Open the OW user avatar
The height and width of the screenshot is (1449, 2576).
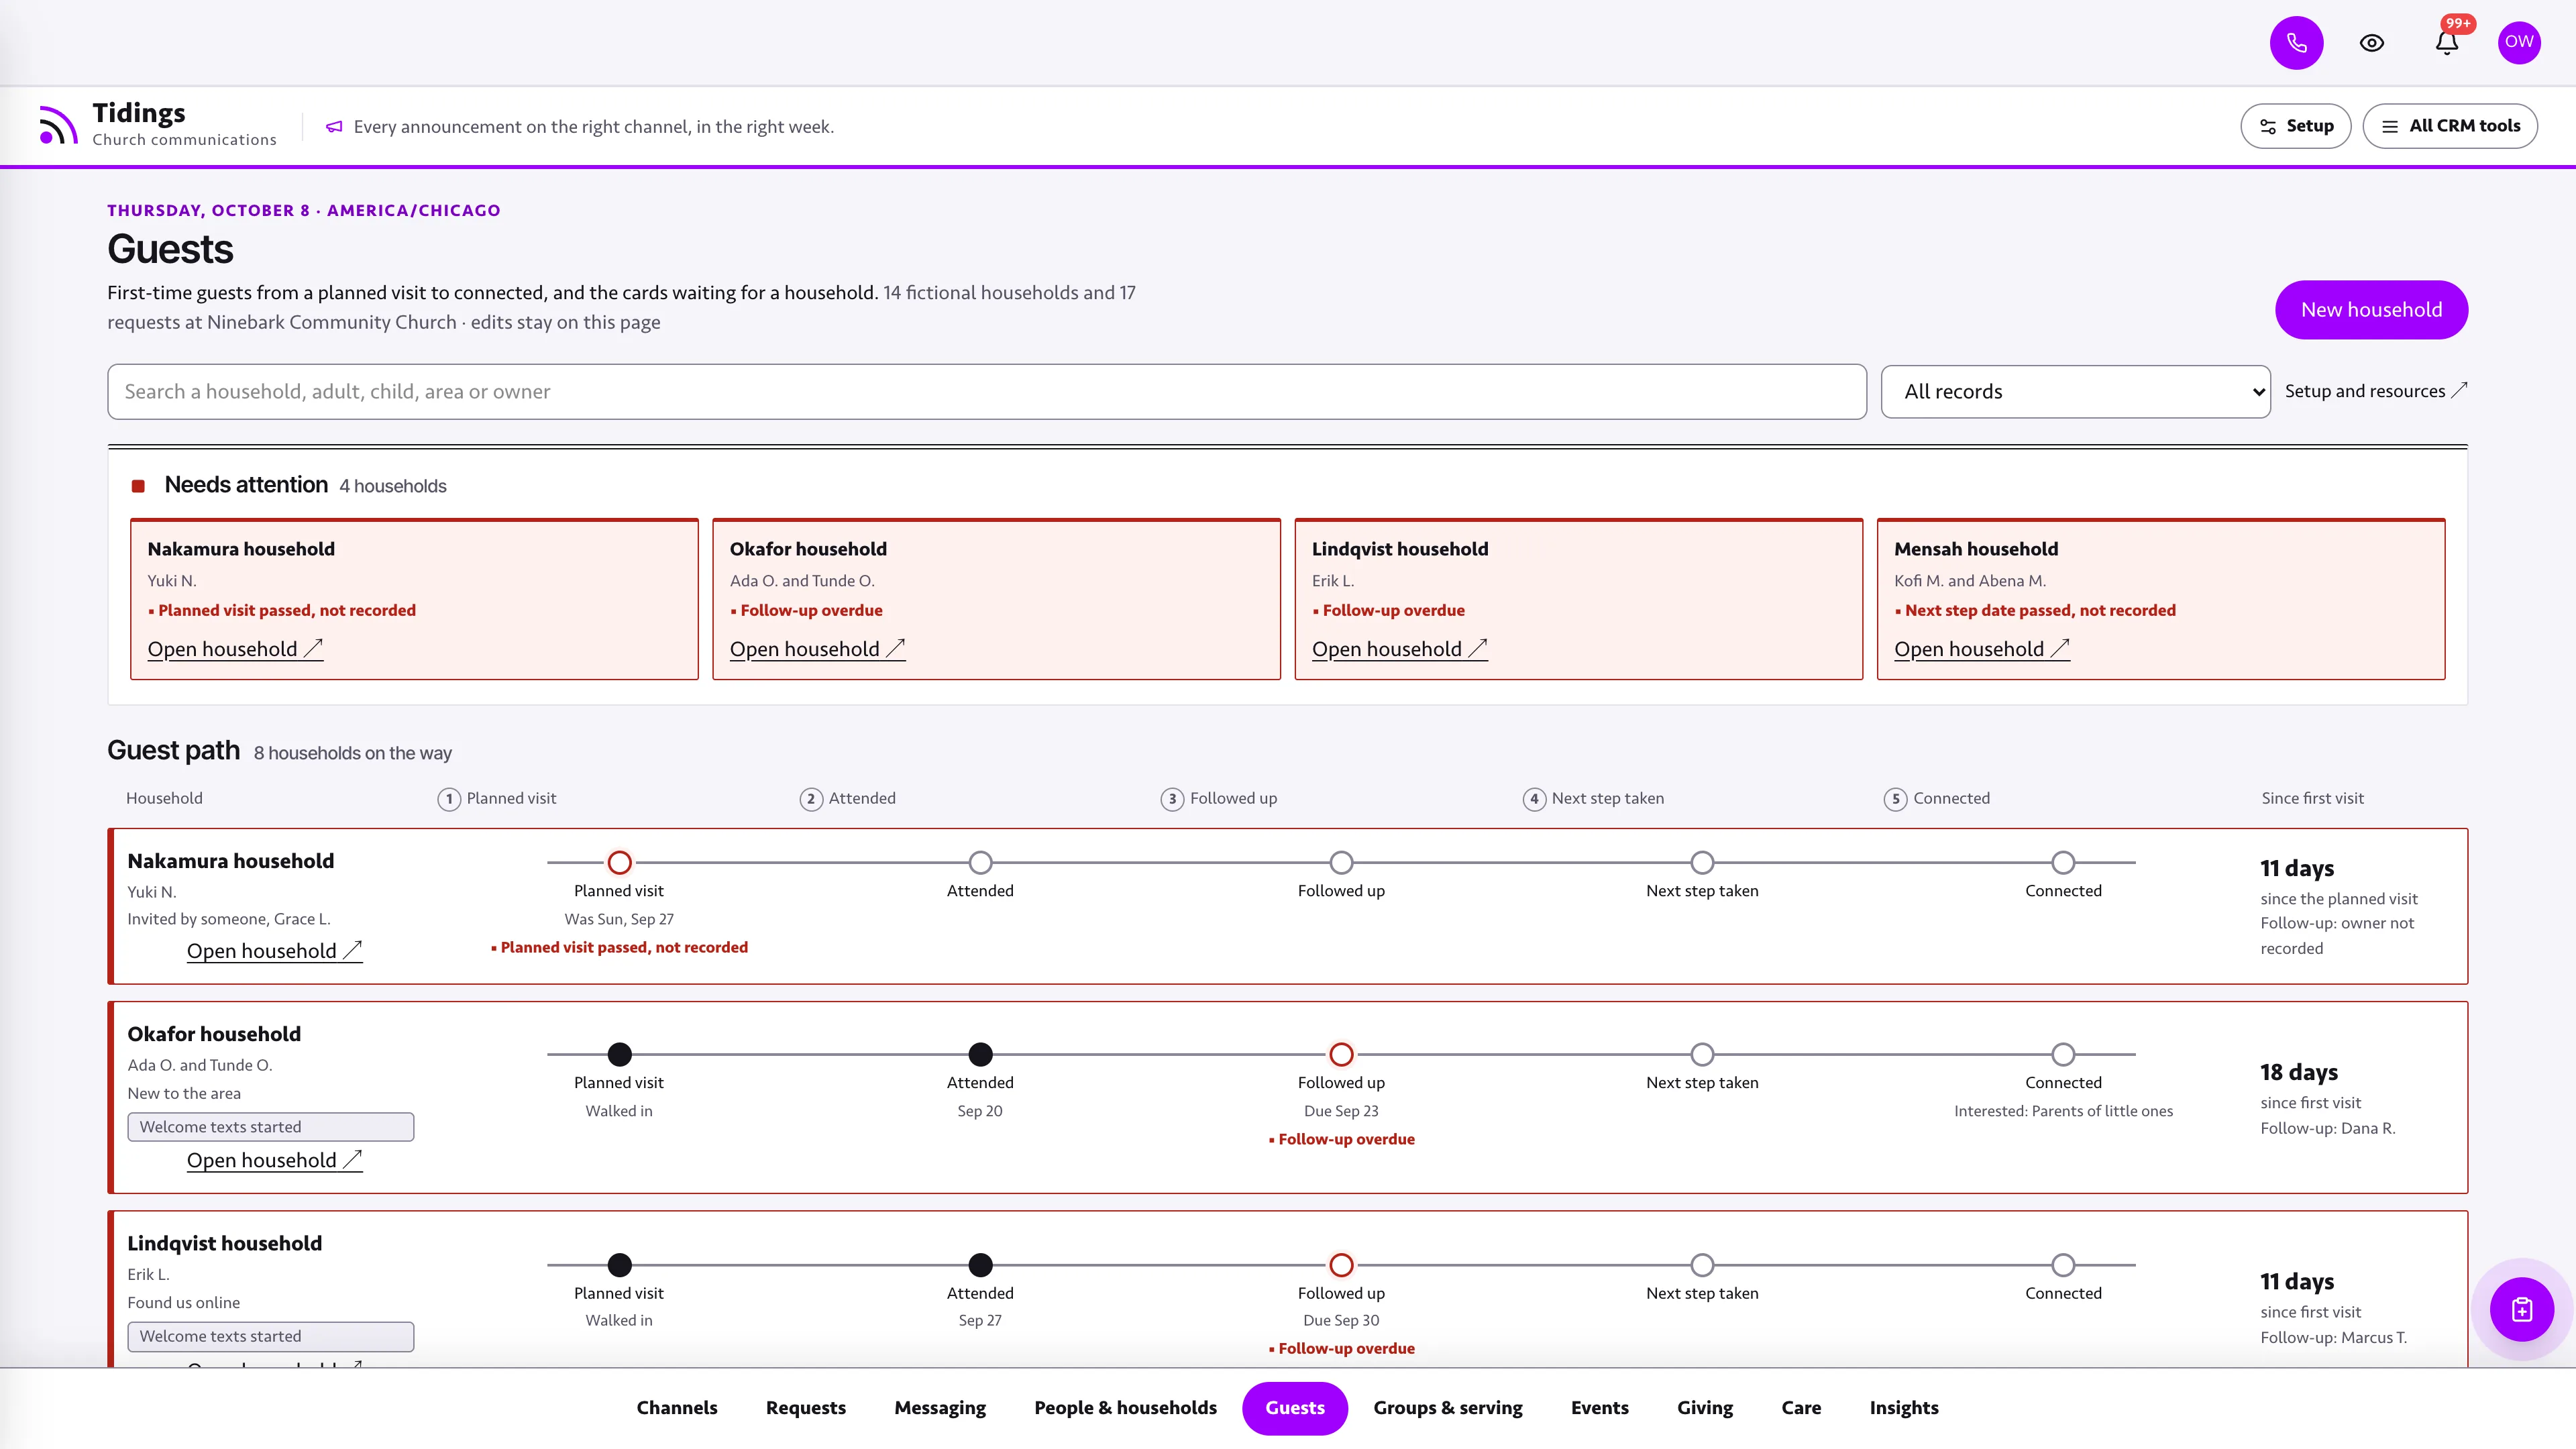[x=2519, y=43]
